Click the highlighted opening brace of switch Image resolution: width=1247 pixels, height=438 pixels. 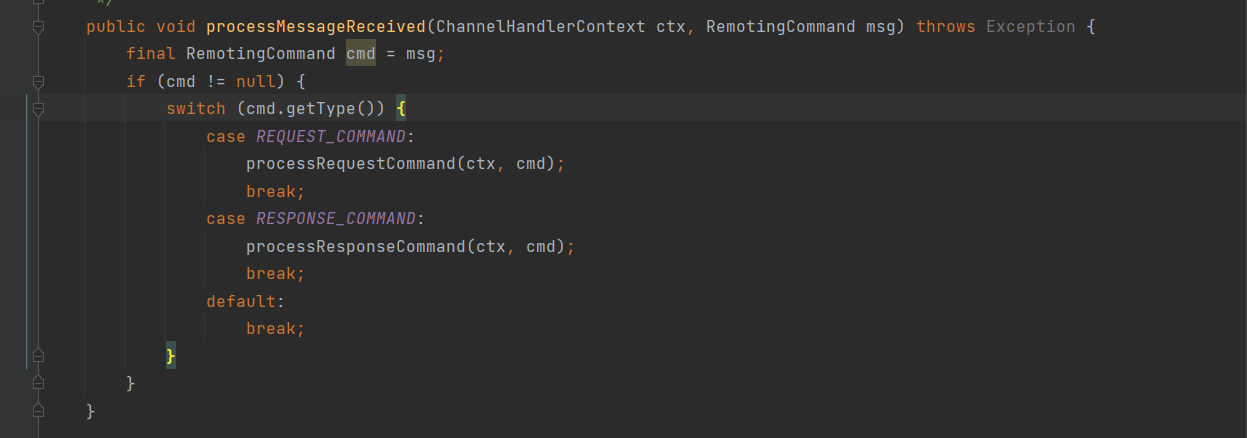point(400,109)
